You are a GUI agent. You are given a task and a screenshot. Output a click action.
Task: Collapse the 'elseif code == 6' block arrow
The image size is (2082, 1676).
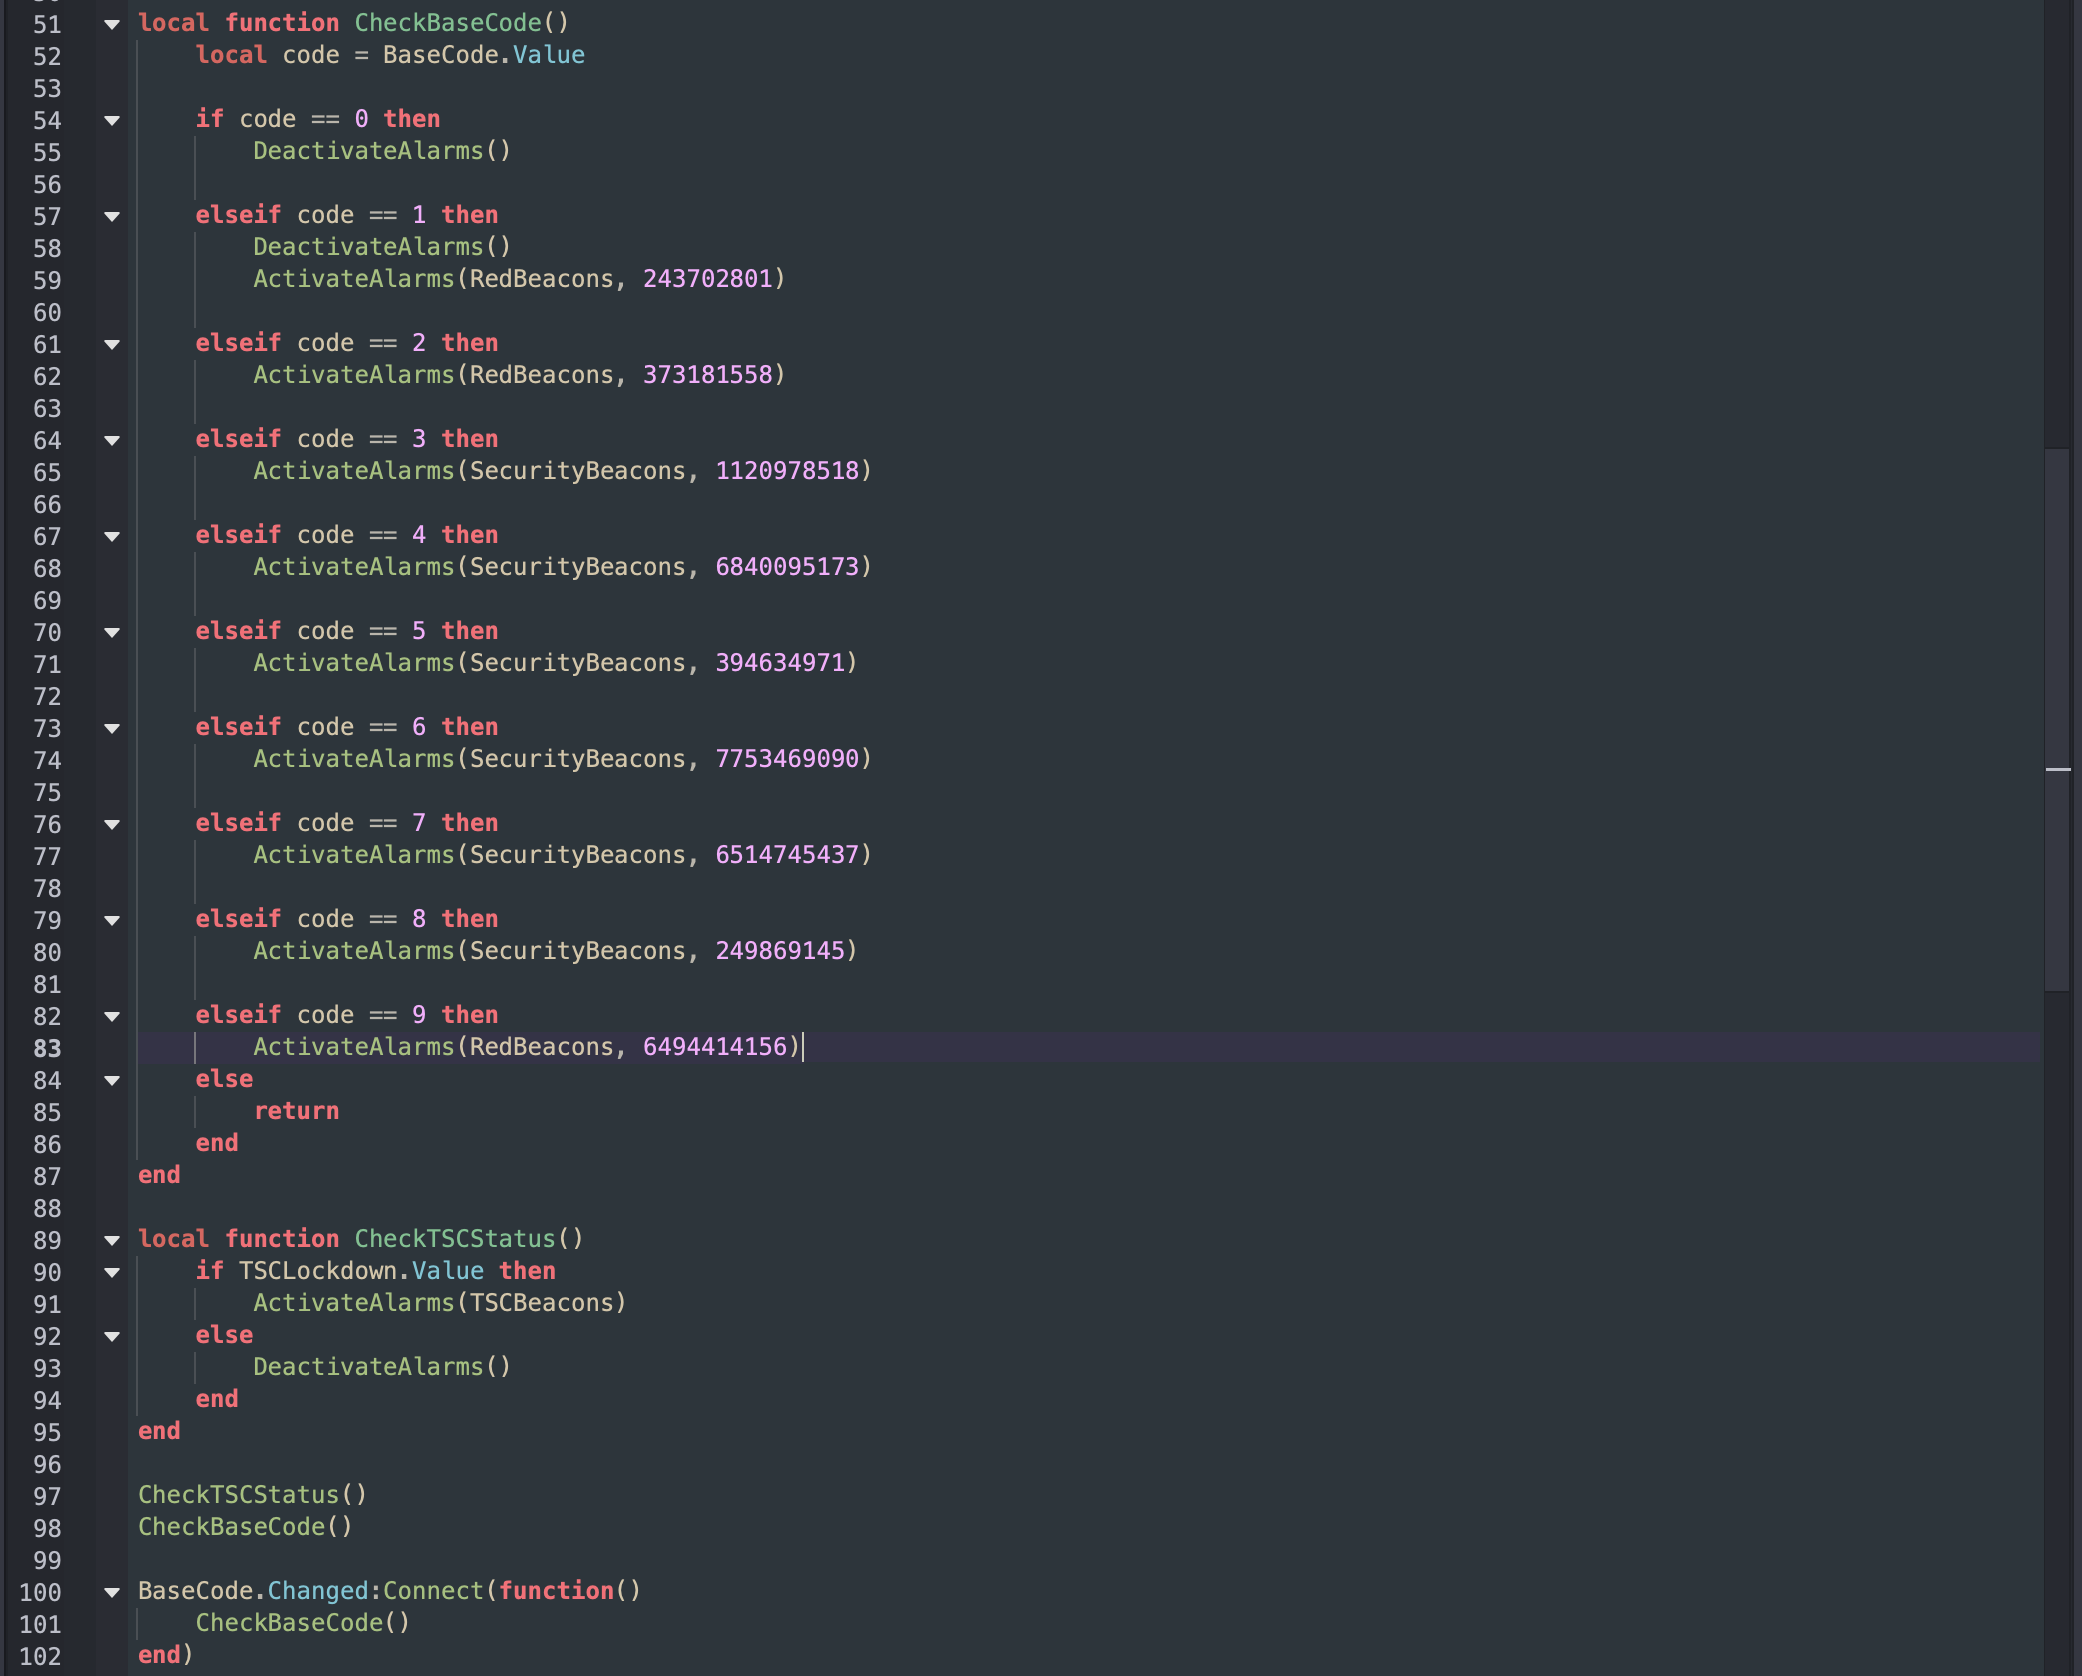[x=112, y=728]
